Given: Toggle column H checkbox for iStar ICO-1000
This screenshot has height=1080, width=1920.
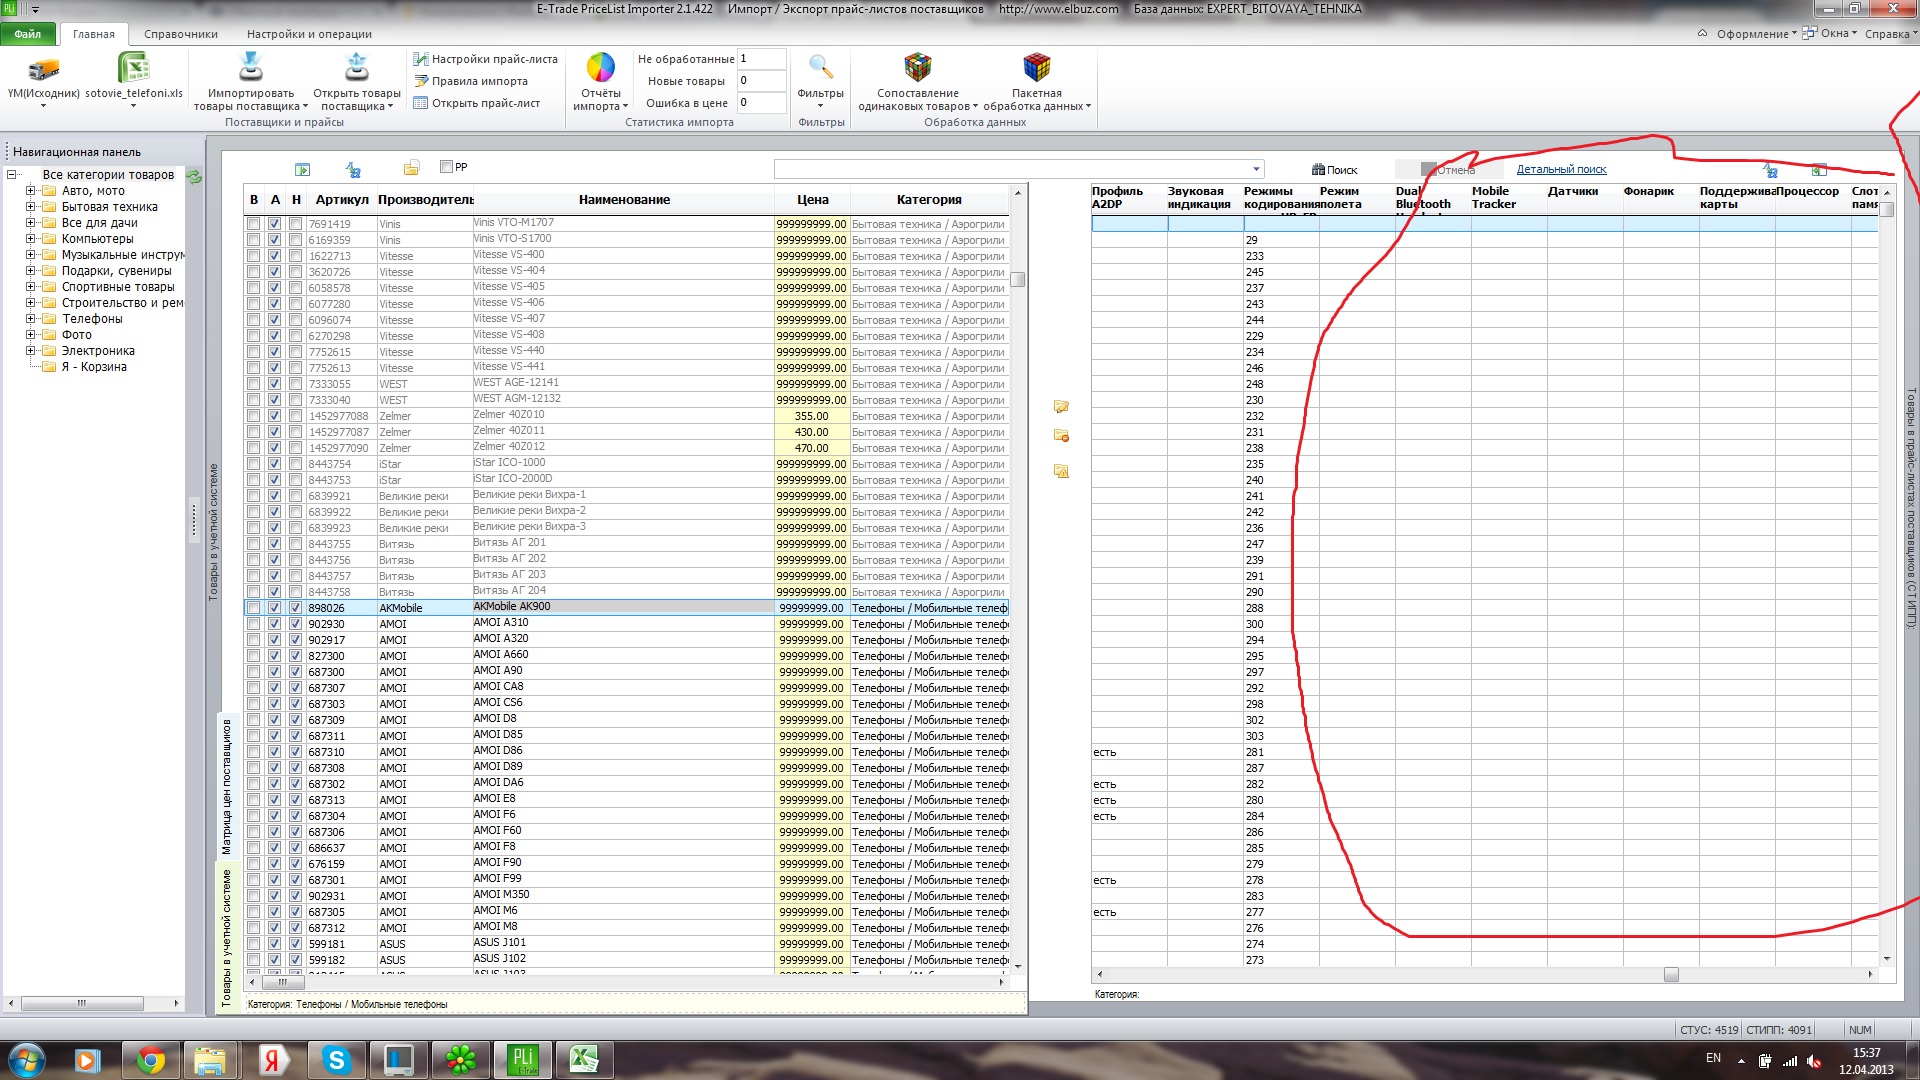Looking at the screenshot, I should [295, 464].
